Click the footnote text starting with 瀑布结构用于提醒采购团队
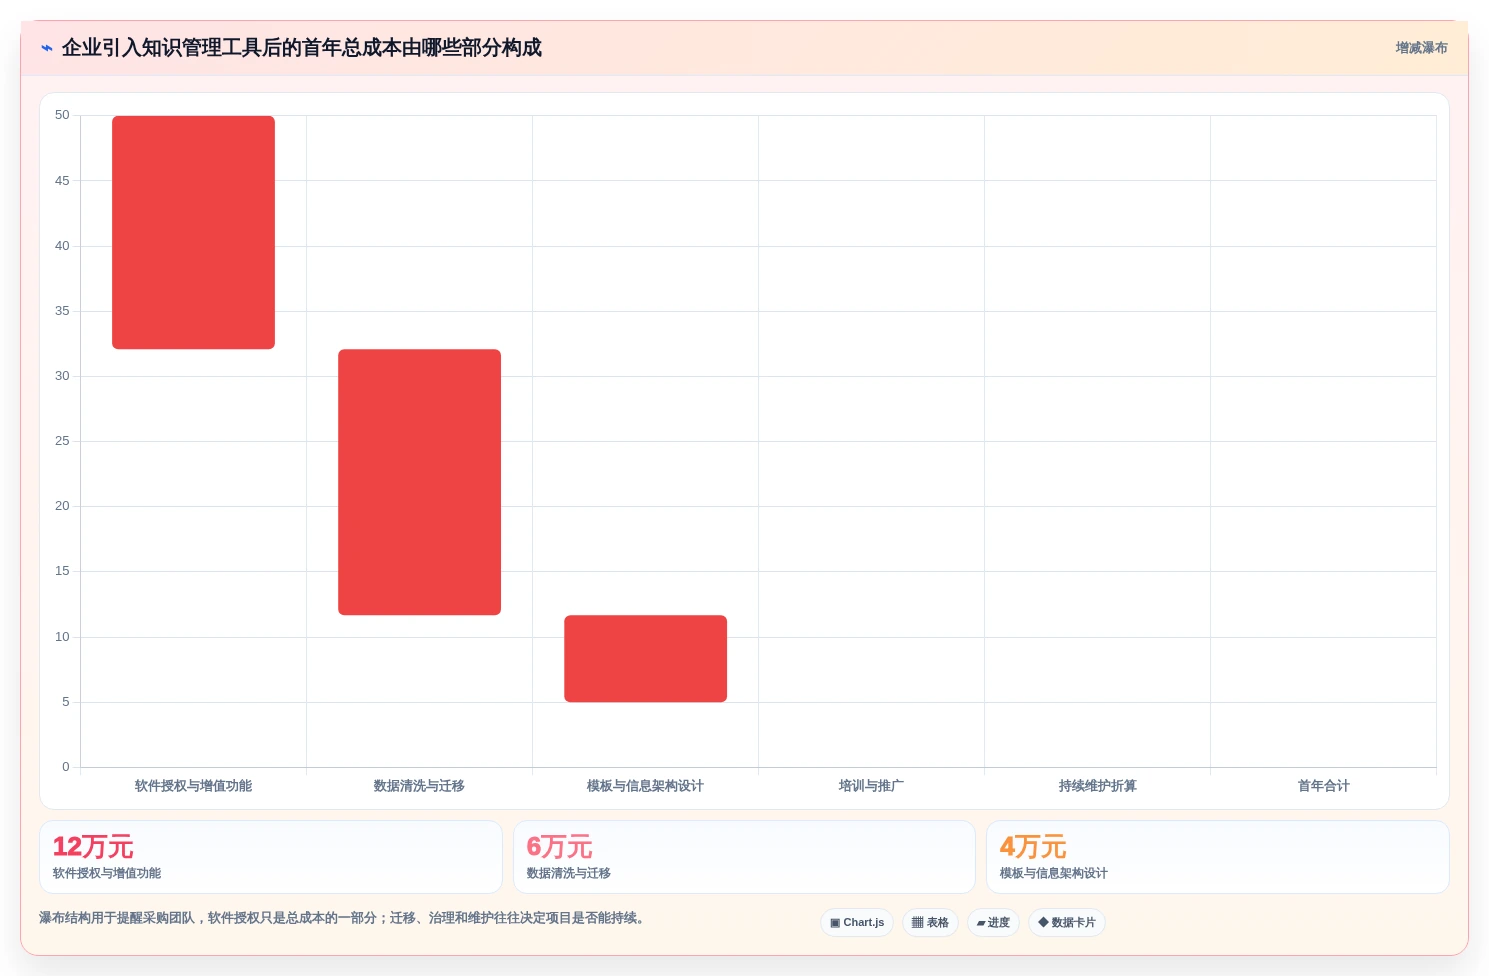This screenshot has height=976, width=1489. pyautogui.click(x=344, y=918)
